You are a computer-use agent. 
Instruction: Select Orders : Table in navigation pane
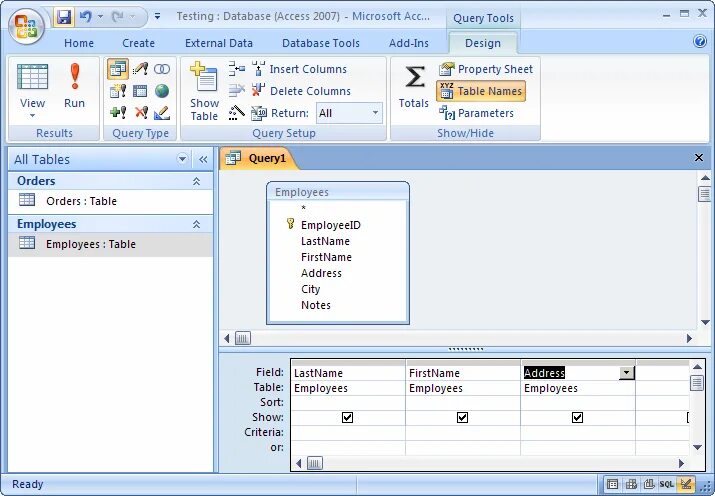pyautogui.click(x=110, y=201)
